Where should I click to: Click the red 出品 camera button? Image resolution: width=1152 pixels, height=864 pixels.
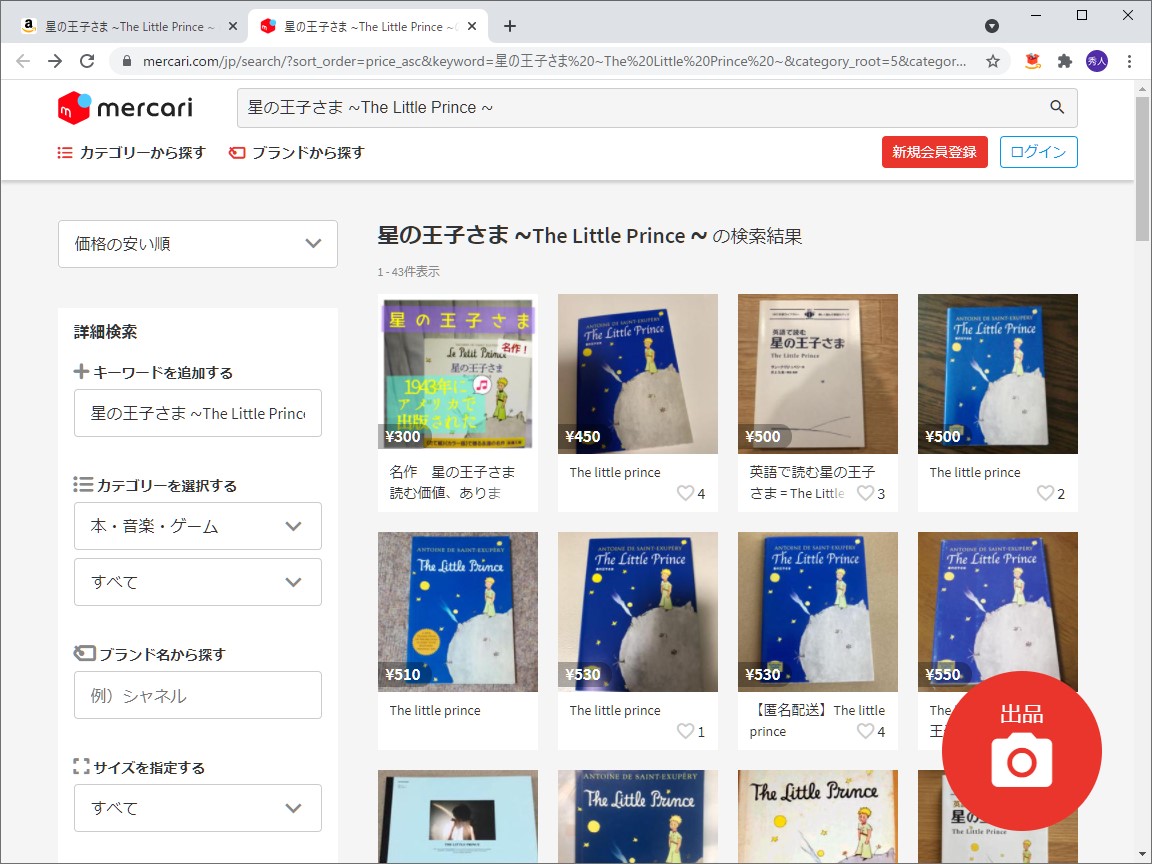click(1022, 751)
